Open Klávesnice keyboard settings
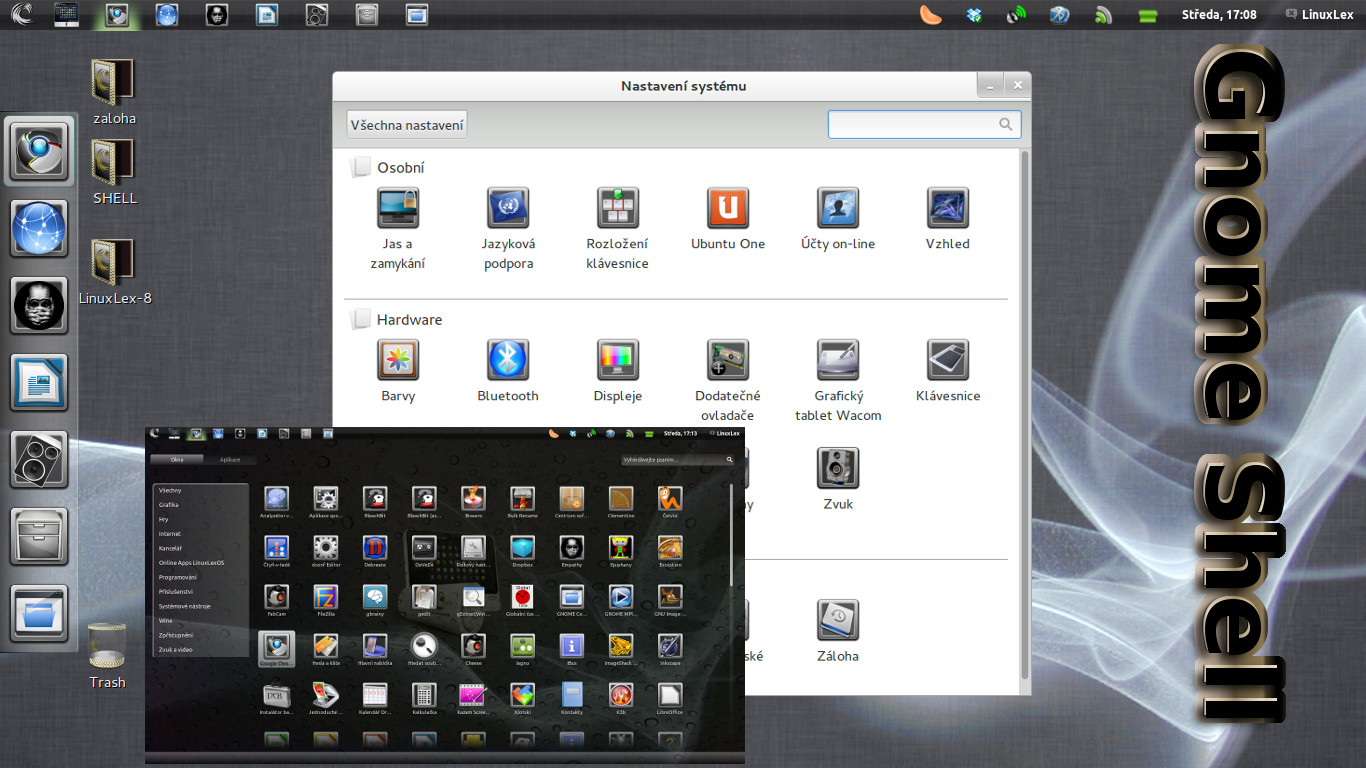This screenshot has width=1366, height=768. coord(948,371)
